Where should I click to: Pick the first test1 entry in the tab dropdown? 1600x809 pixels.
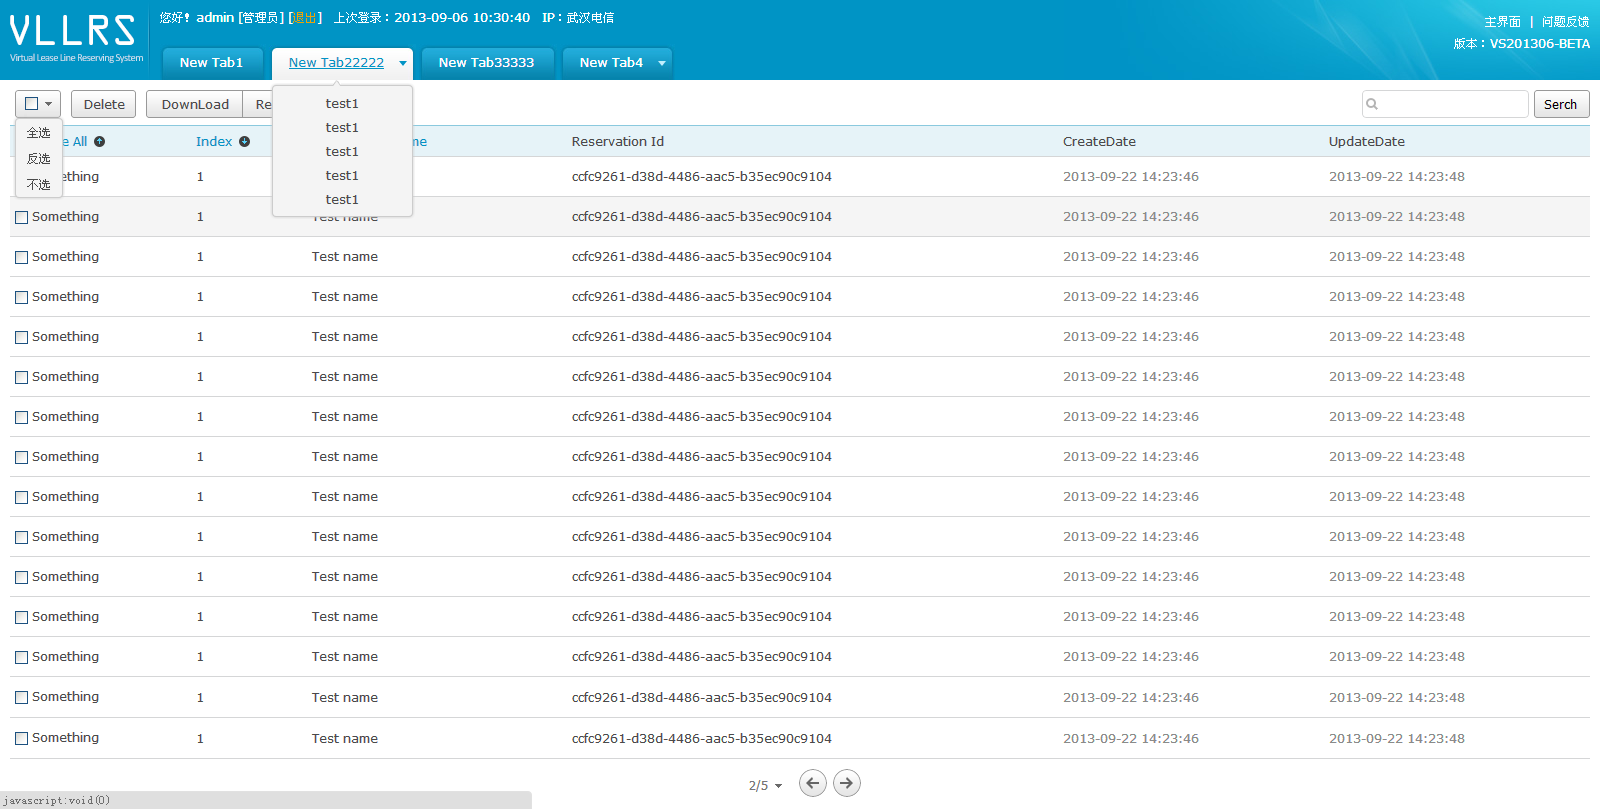tap(342, 103)
